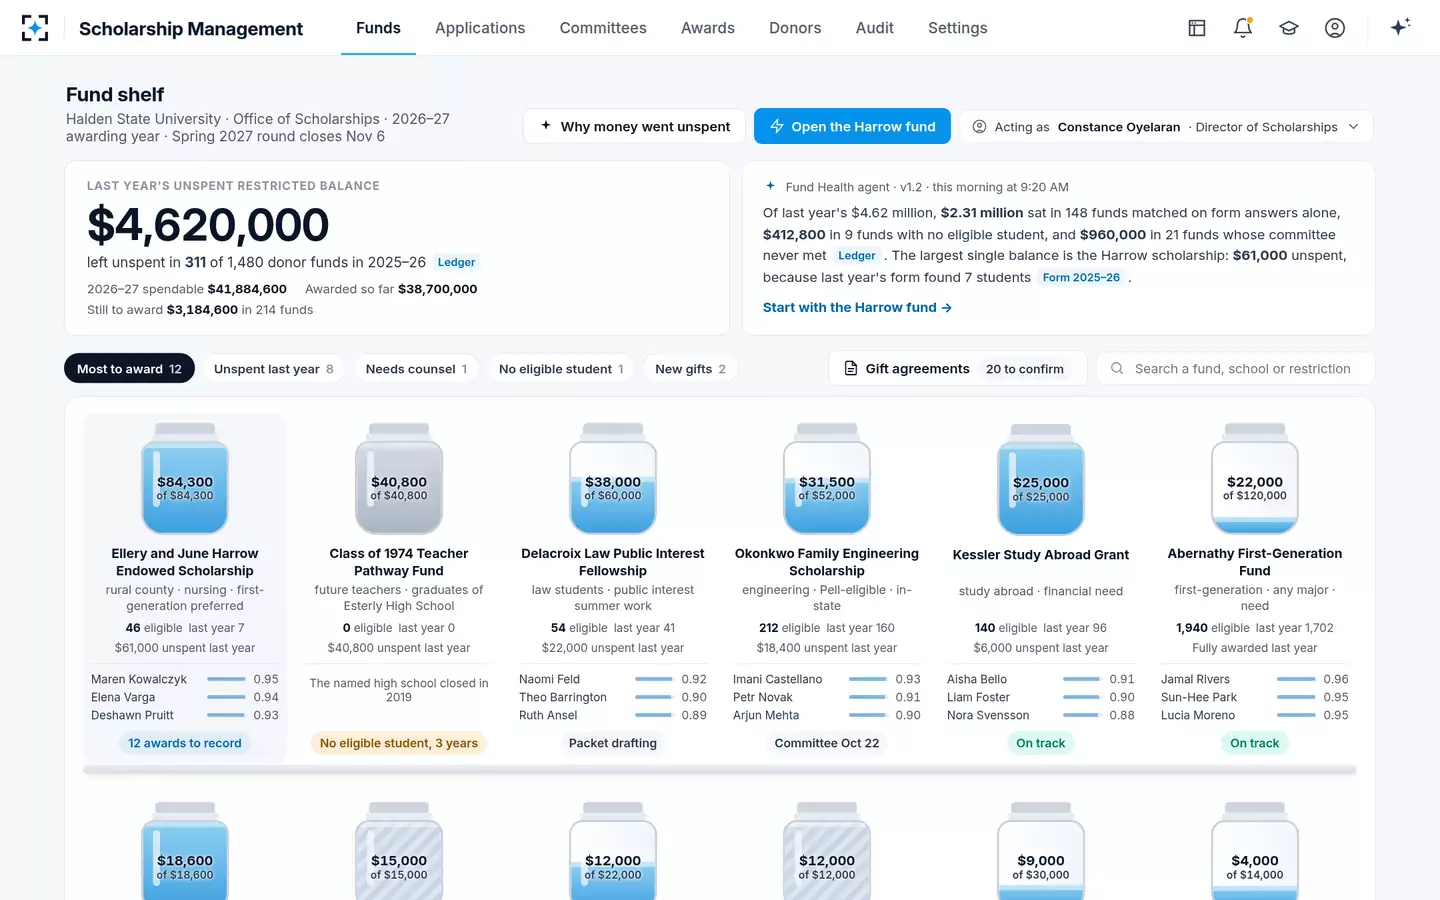This screenshot has width=1440, height=900.
Task: Click the Ledger tag beside 2025–26
Action: click(x=456, y=262)
